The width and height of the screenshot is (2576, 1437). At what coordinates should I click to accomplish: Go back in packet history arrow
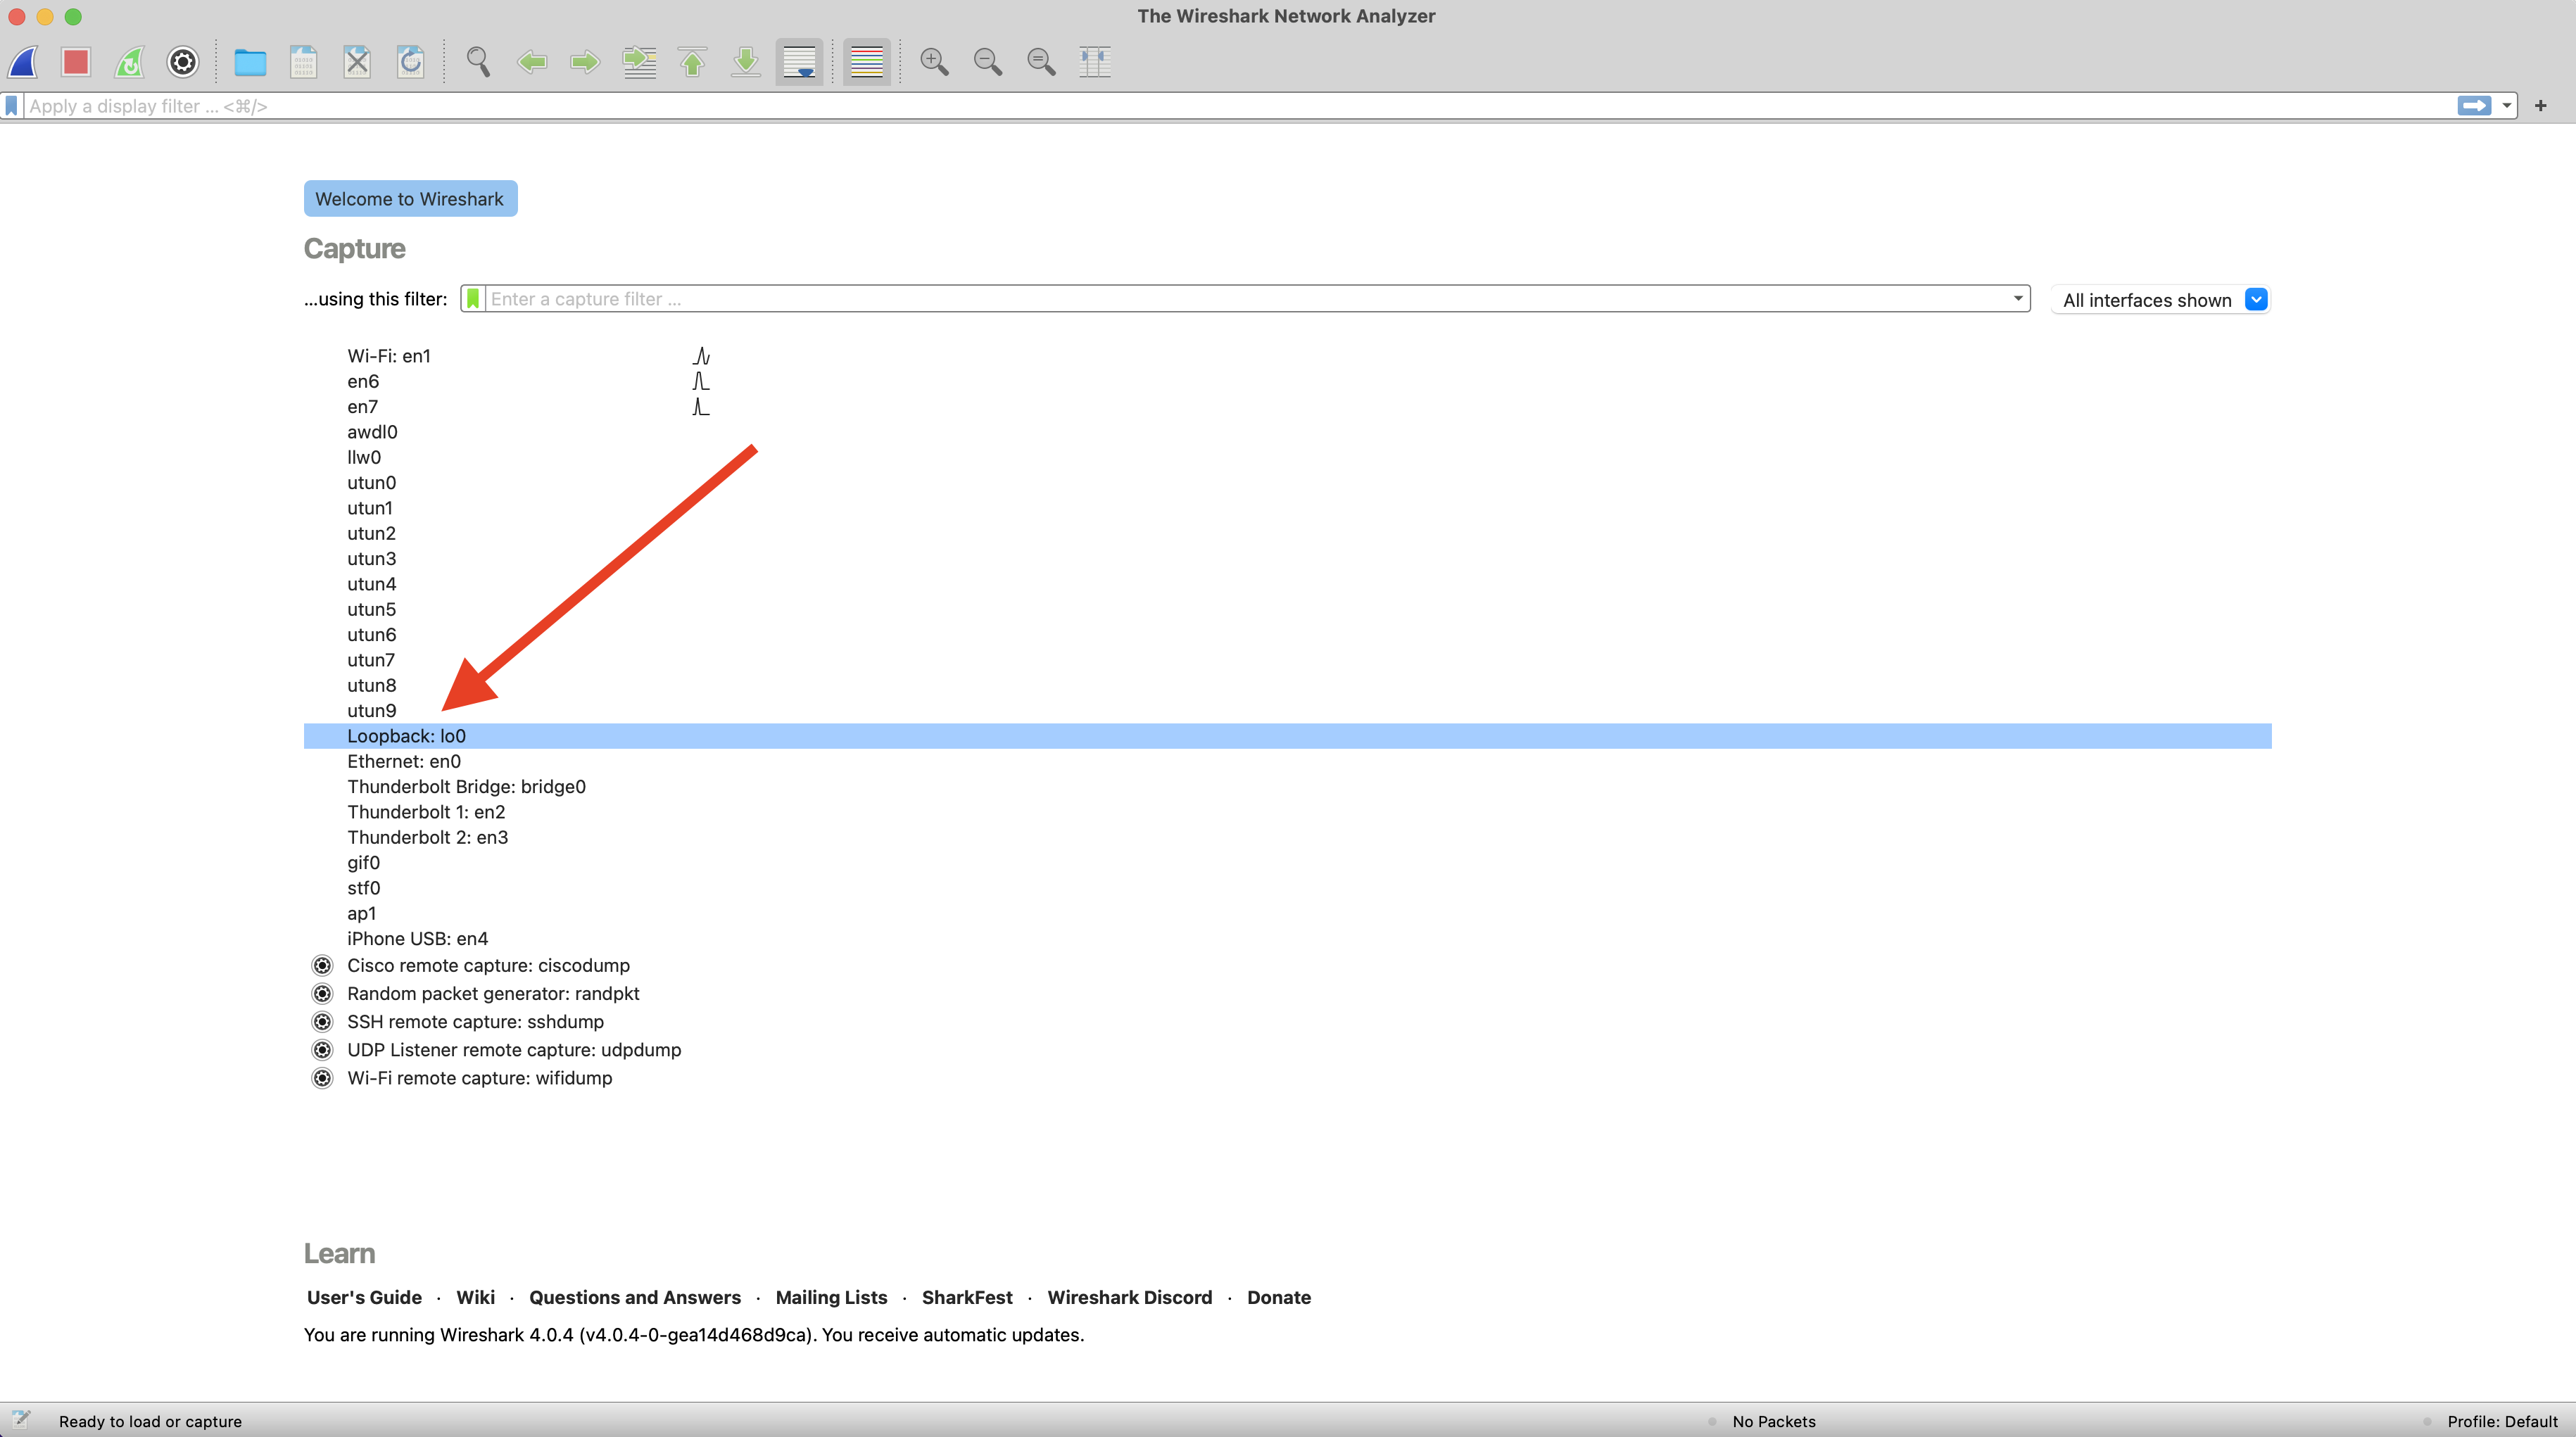pos(532,62)
